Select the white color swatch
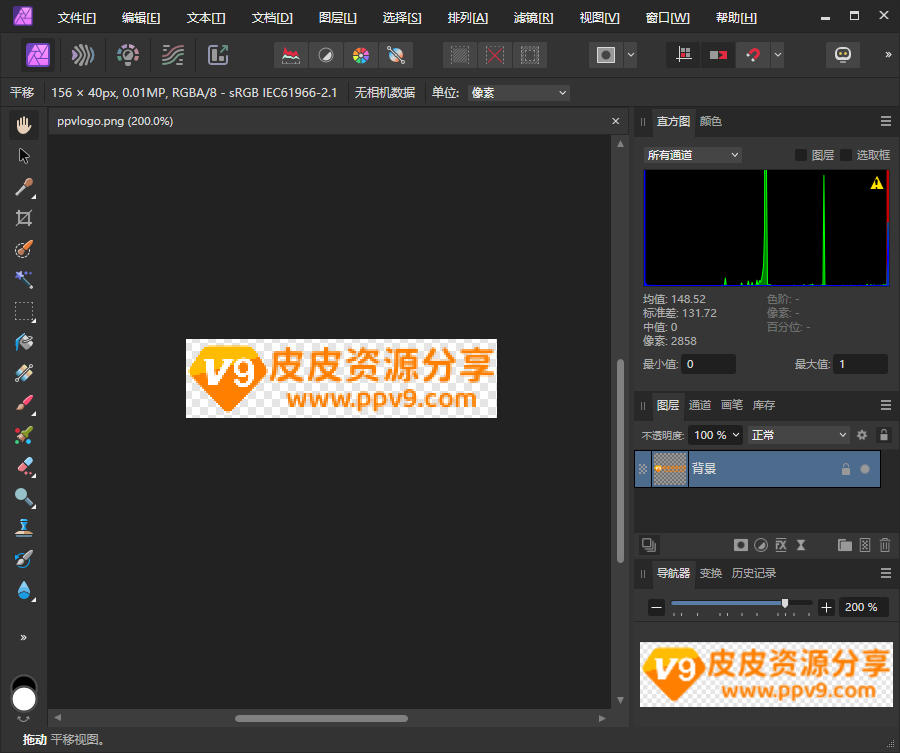 coord(24,699)
